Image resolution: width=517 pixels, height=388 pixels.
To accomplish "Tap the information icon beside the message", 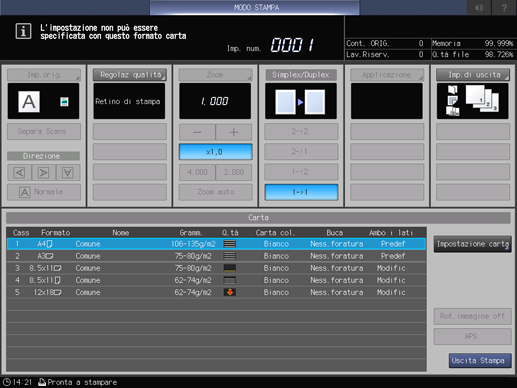I will (23, 31).
